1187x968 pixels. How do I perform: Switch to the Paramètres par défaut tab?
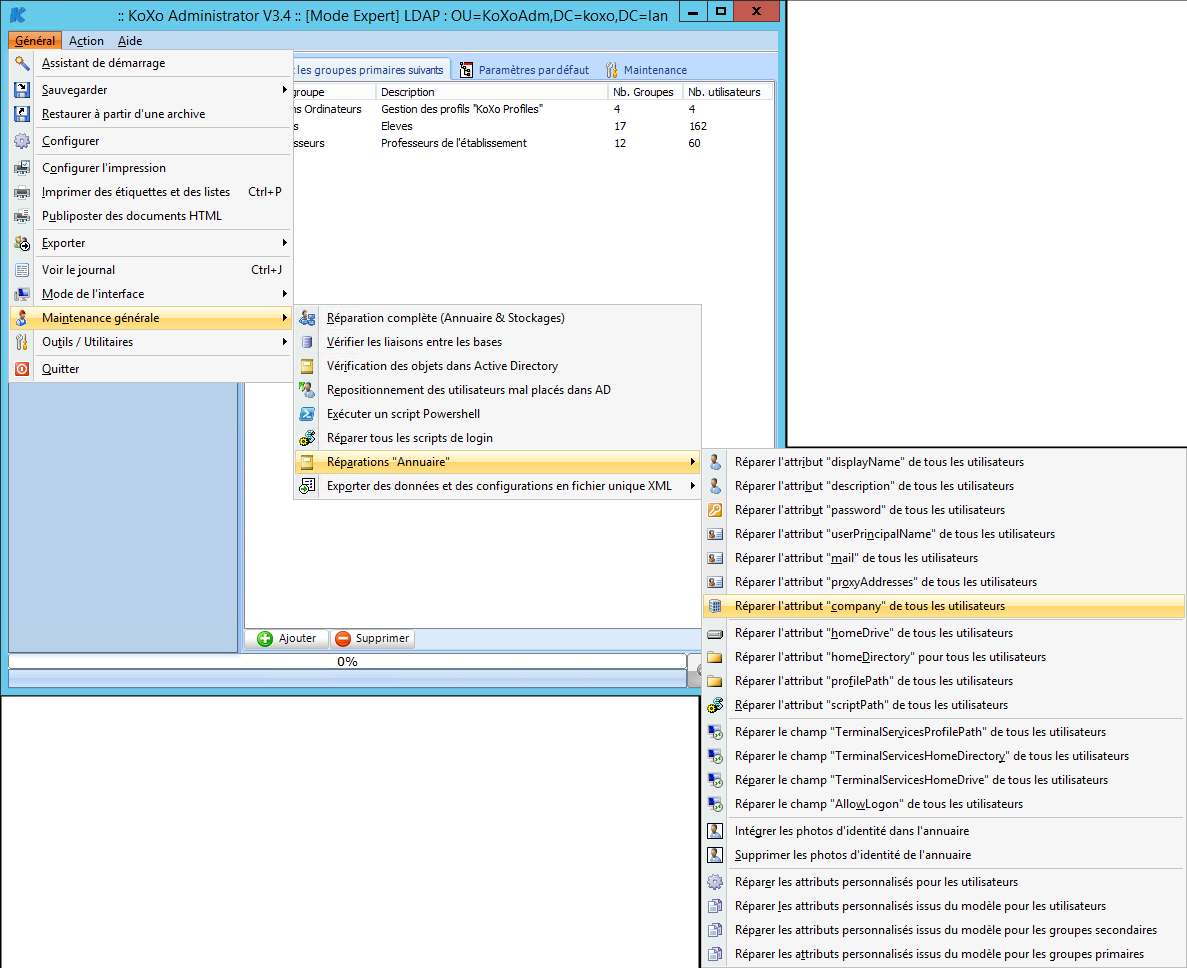tap(525, 70)
